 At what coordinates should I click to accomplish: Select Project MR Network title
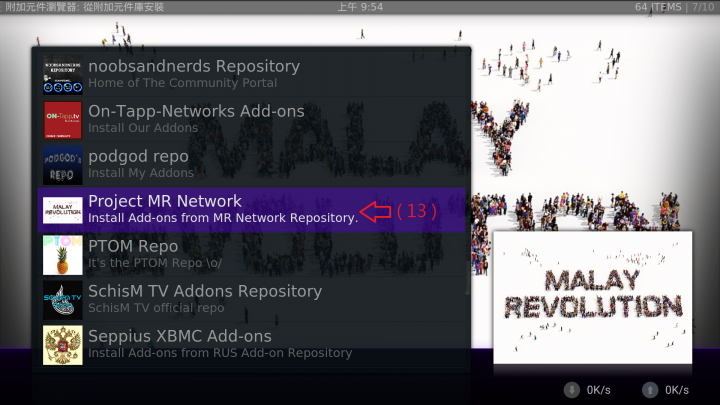pyautogui.click(x=164, y=201)
